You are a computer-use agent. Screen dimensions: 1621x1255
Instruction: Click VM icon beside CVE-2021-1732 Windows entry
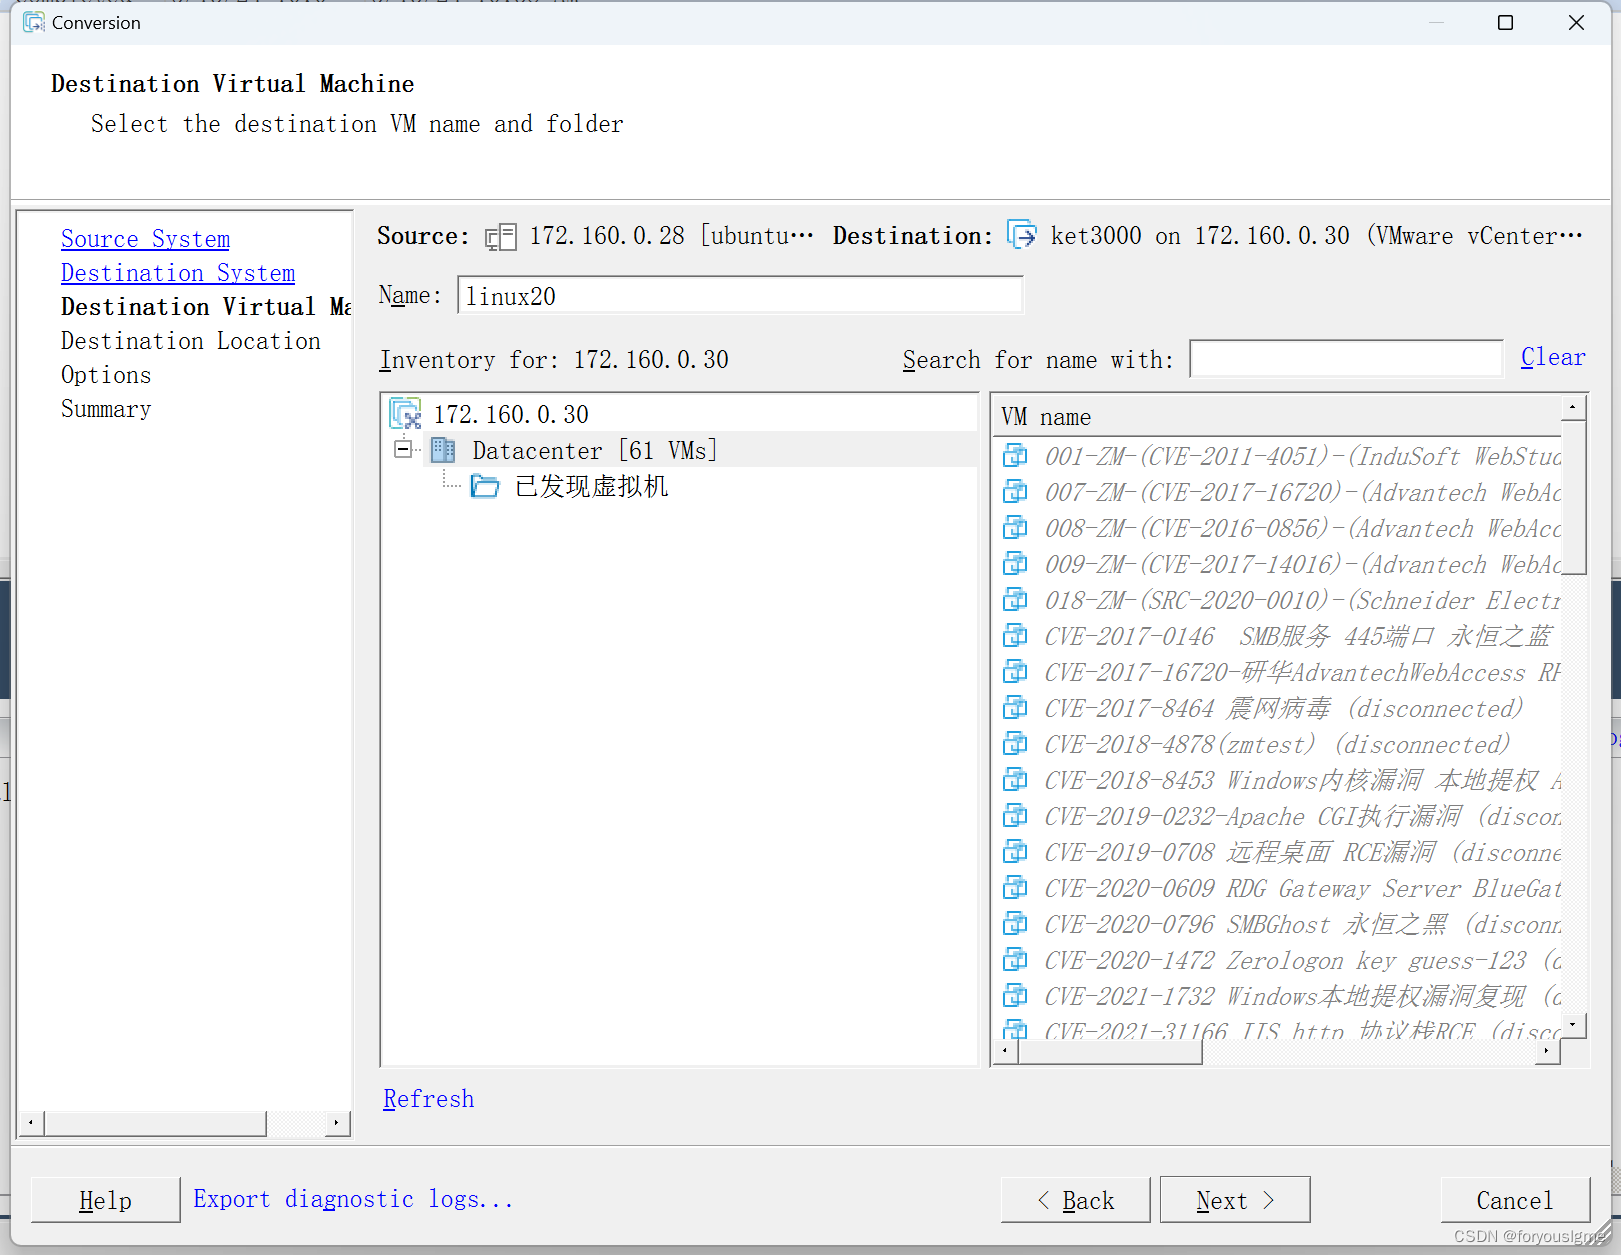click(x=1015, y=996)
